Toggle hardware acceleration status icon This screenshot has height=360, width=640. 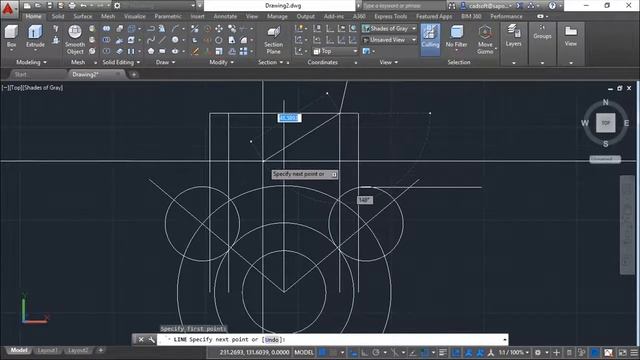595,352
